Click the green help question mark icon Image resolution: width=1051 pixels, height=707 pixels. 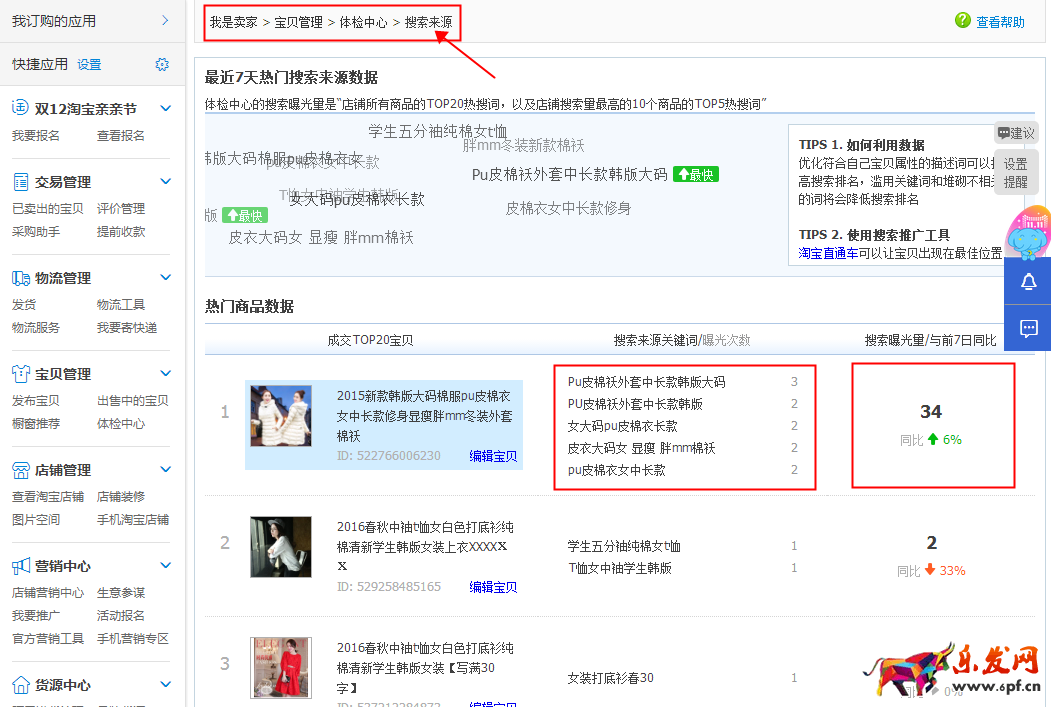tap(963, 20)
